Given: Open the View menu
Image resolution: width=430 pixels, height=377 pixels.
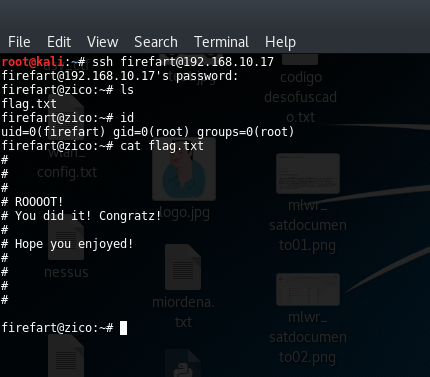Looking at the screenshot, I should tap(102, 42).
